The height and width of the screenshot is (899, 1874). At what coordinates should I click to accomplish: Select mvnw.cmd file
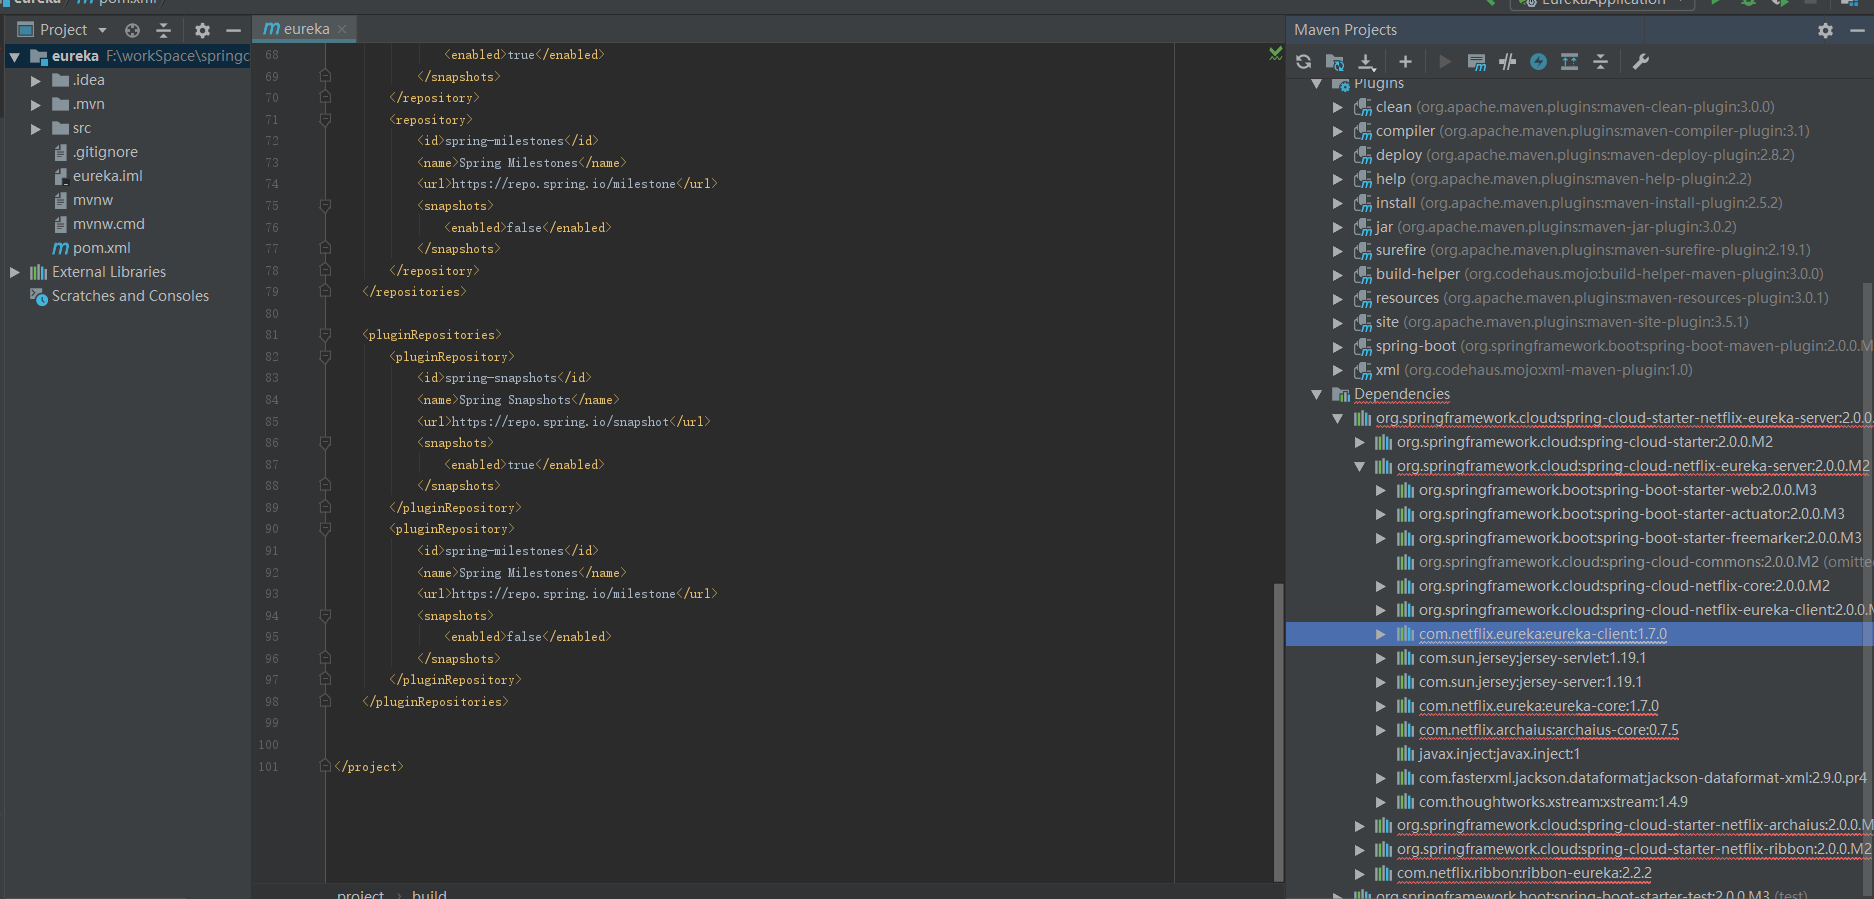[x=108, y=224]
